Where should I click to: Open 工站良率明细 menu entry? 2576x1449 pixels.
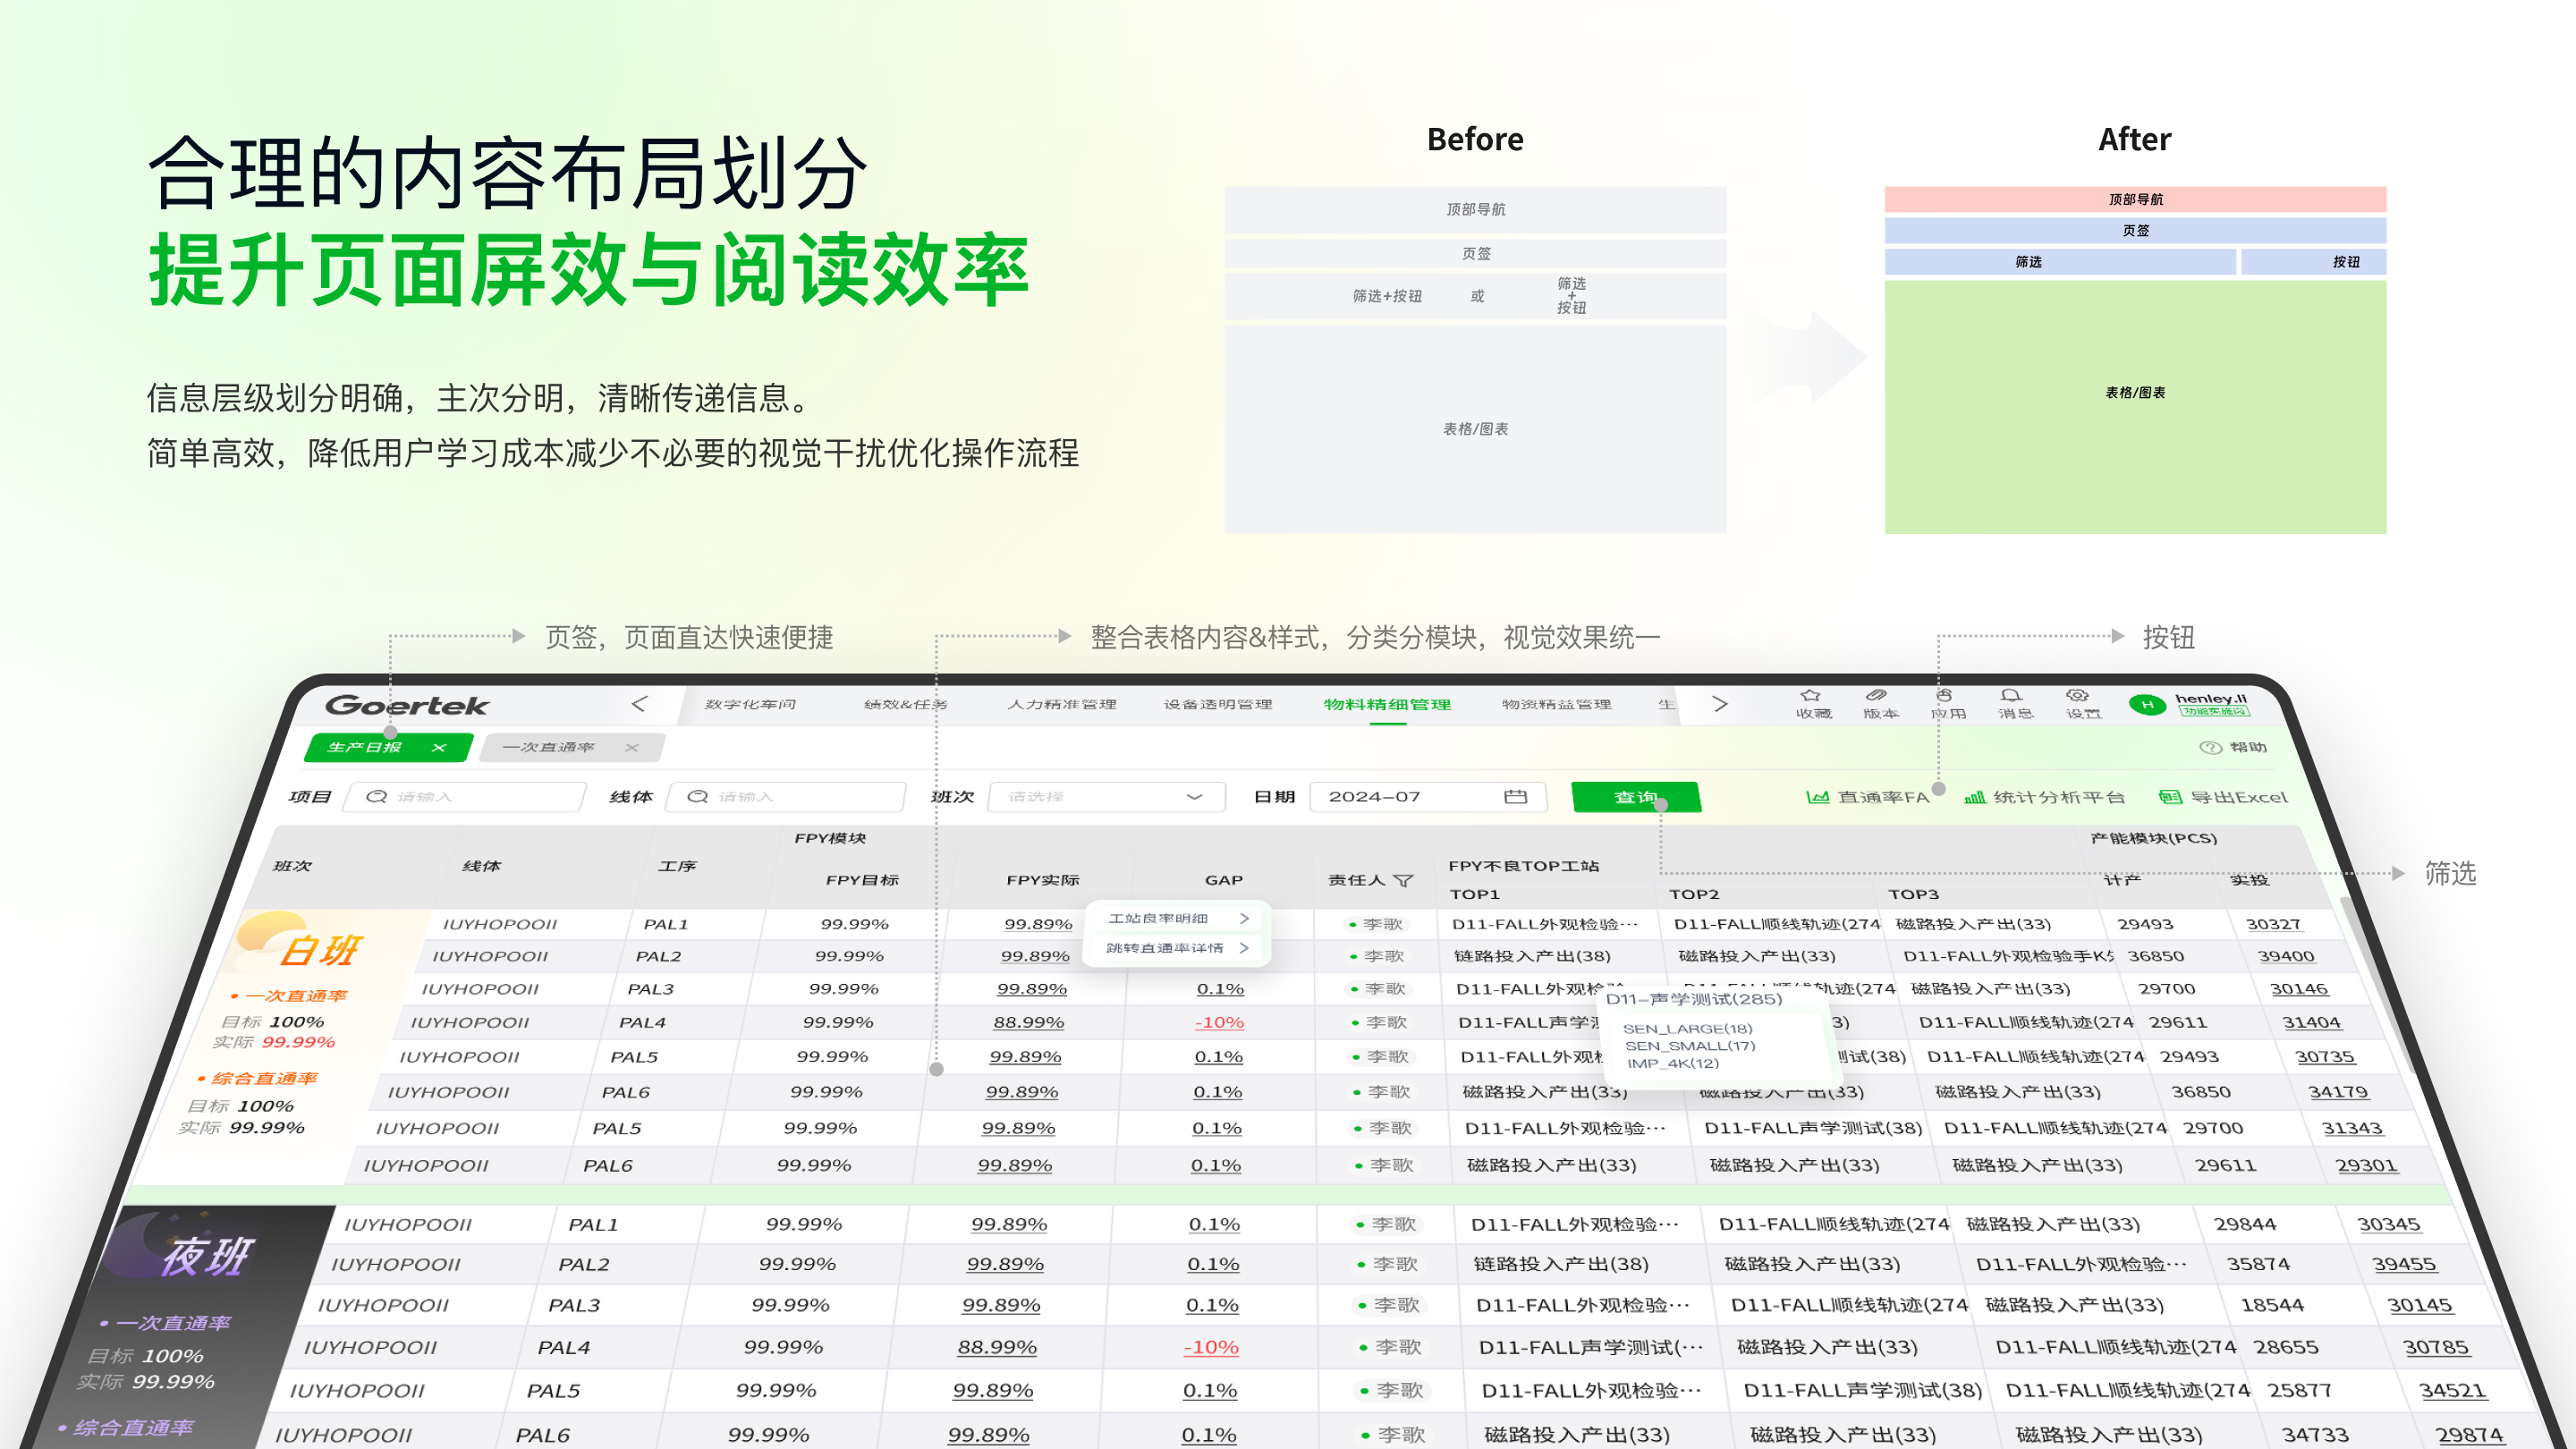[1177, 918]
